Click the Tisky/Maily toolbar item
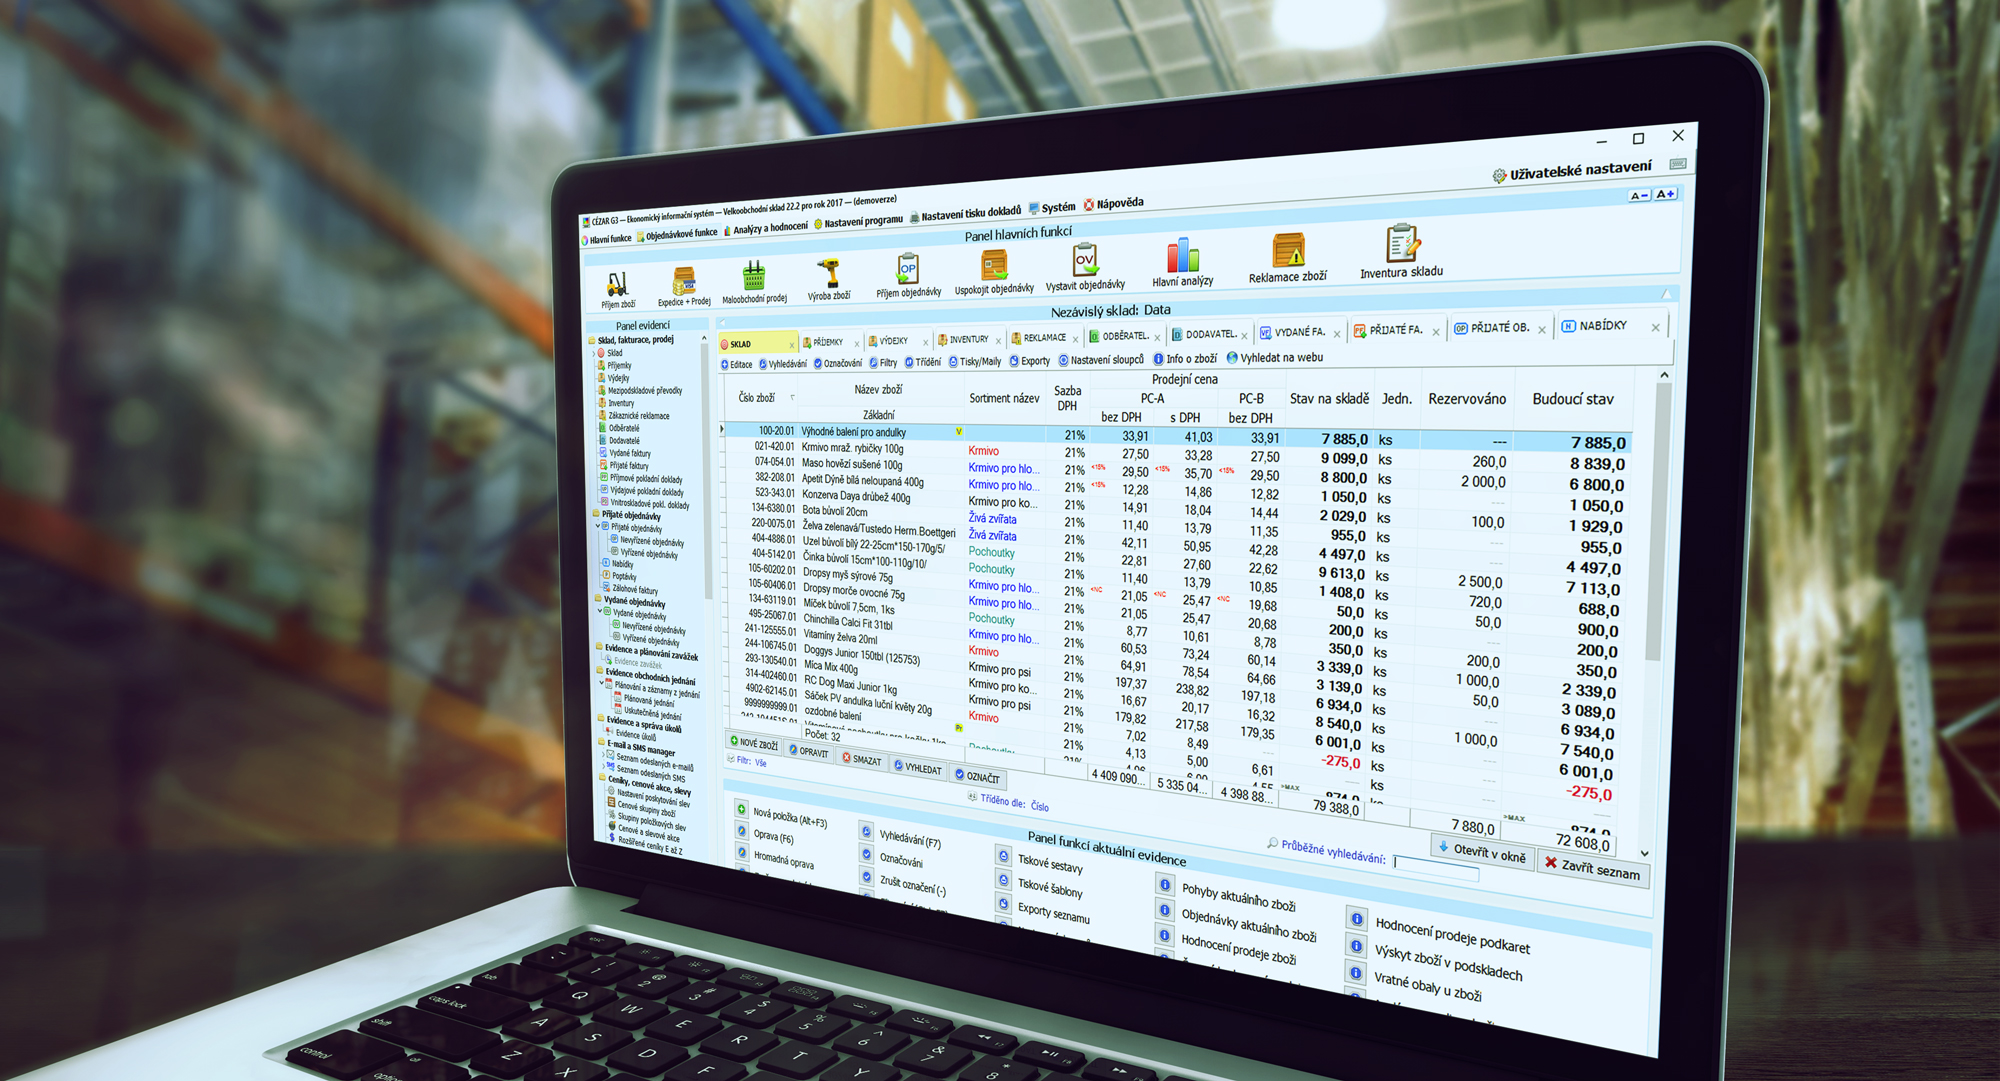Image resolution: width=2000 pixels, height=1081 pixels. tap(975, 362)
